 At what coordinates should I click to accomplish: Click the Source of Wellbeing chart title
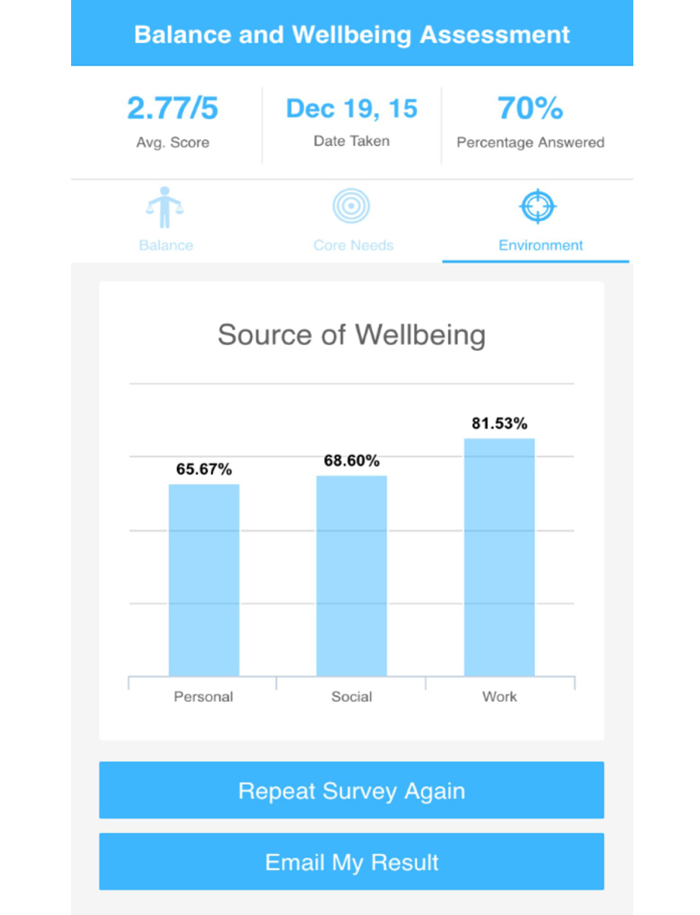[350, 335]
